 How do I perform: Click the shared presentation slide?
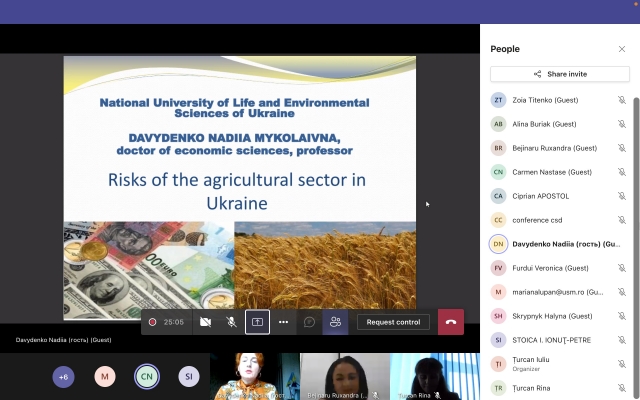pyautogui.click(x=240, y=188)
